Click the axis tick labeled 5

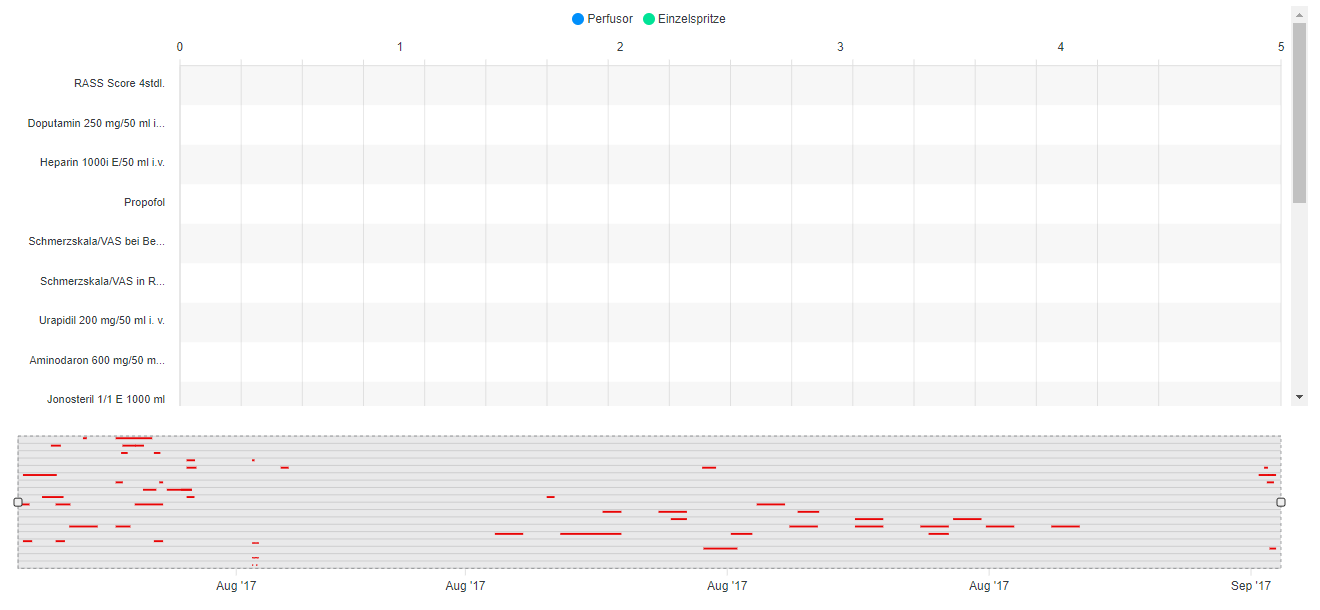pos(1281,46)
